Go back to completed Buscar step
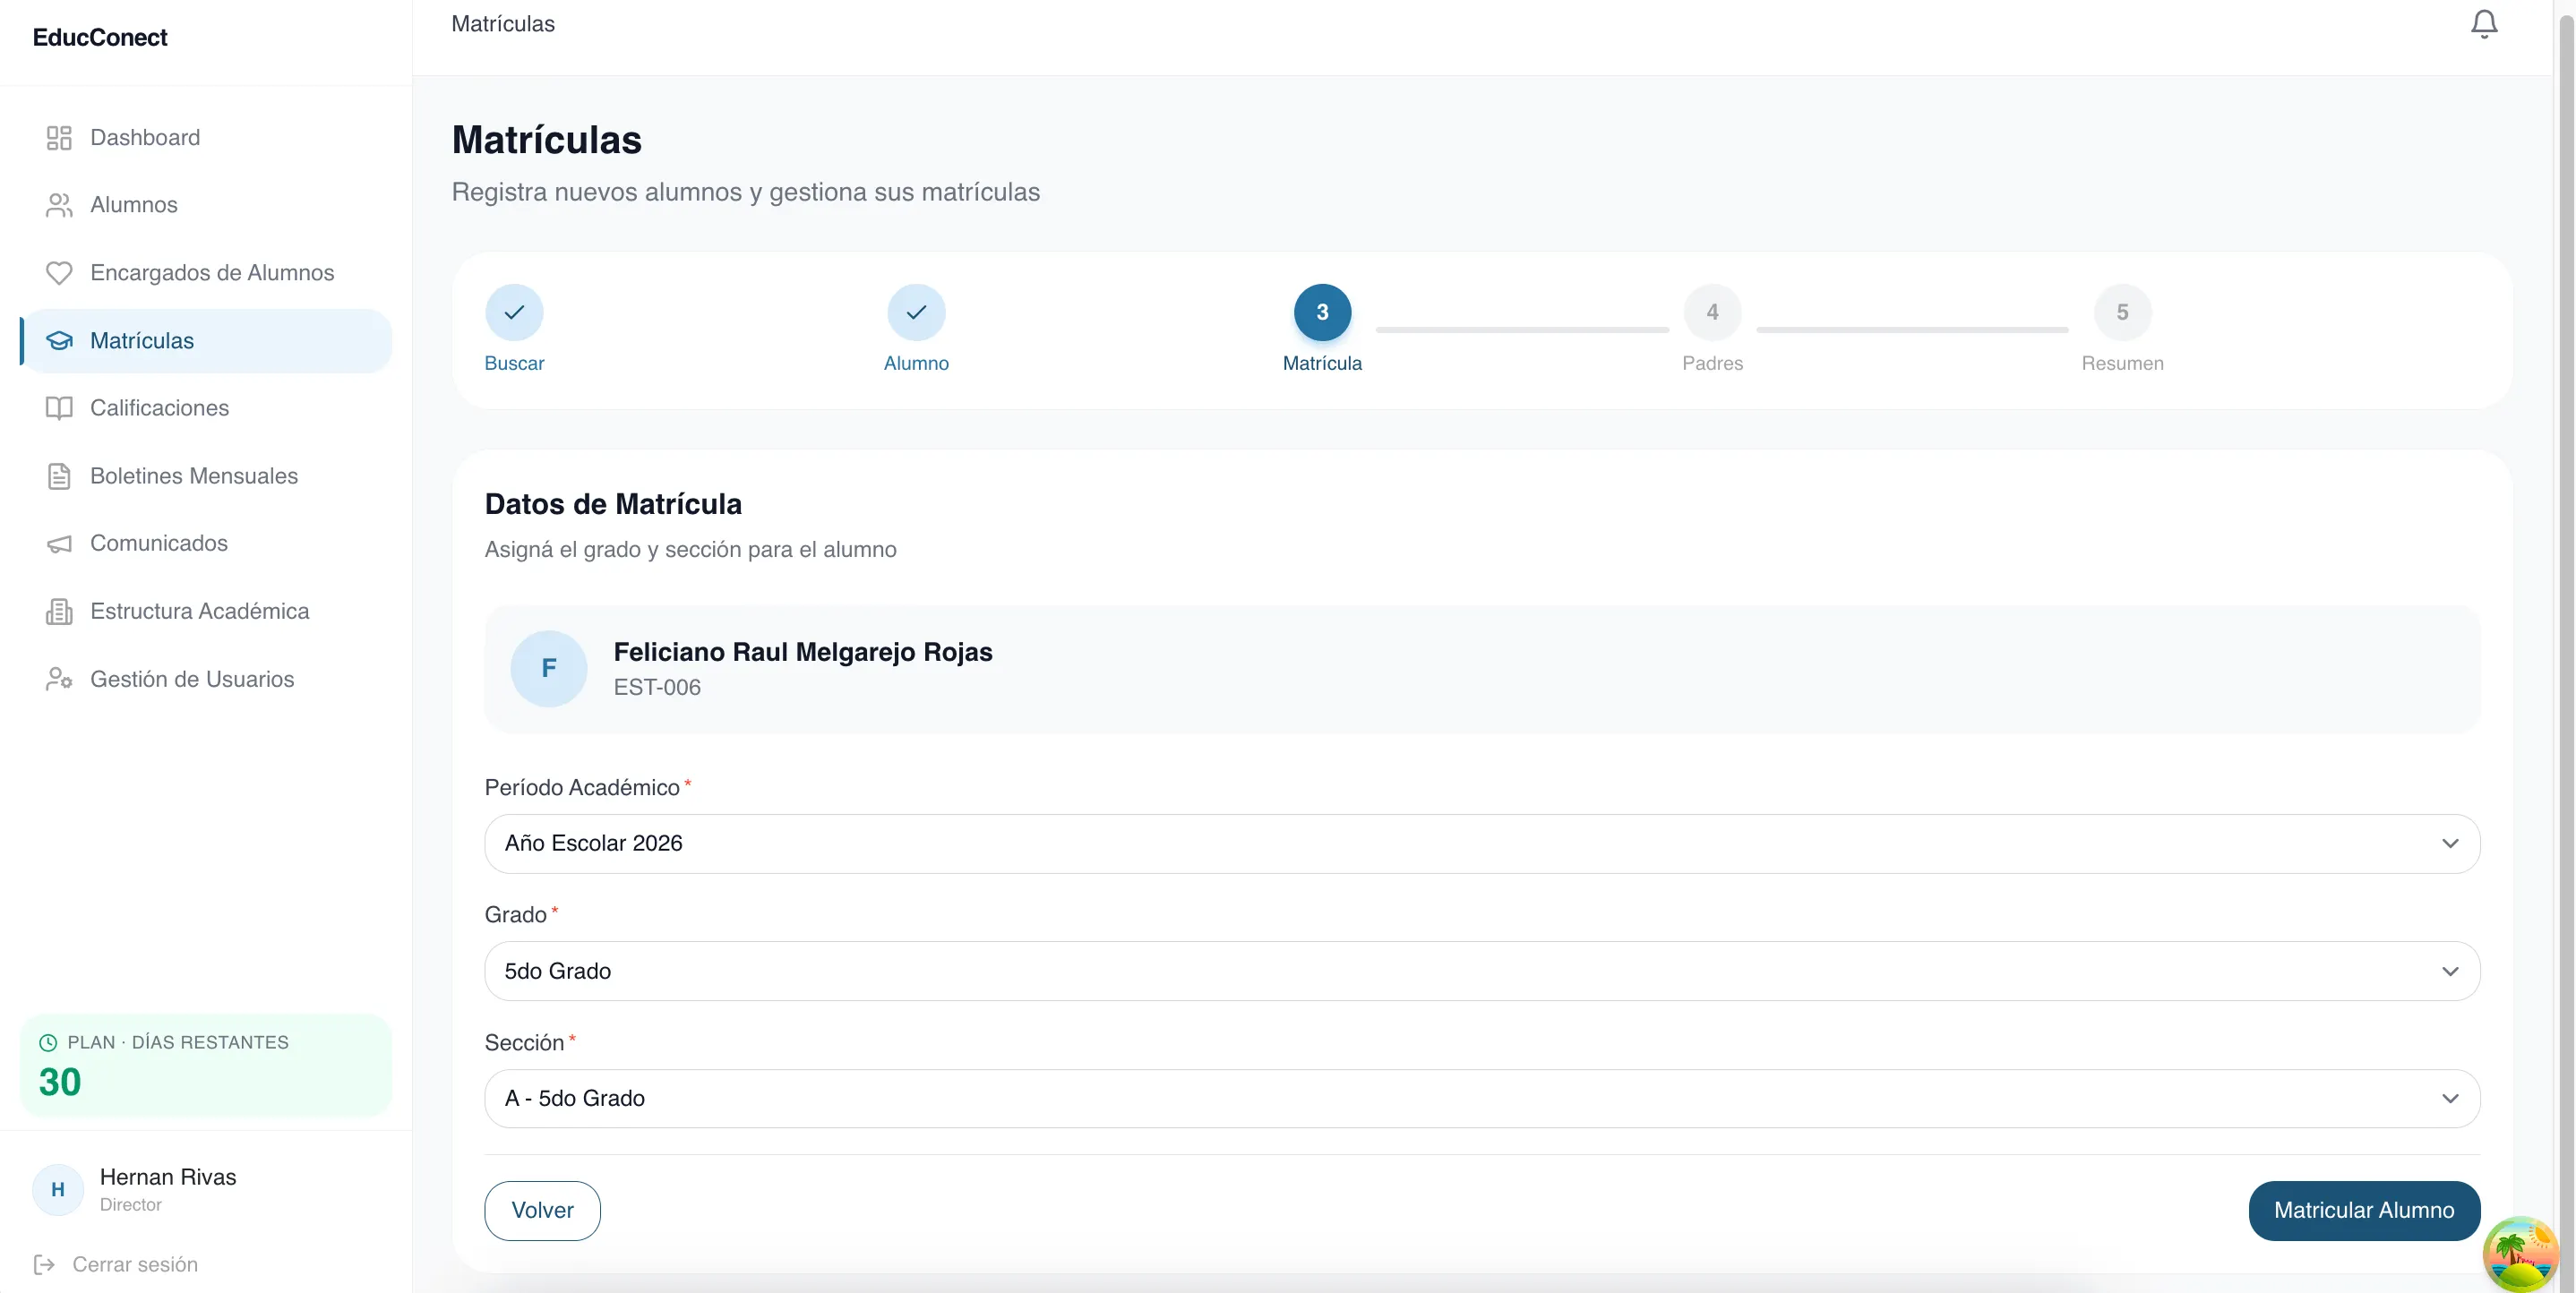2576x1293 pixels. point(514,313)
